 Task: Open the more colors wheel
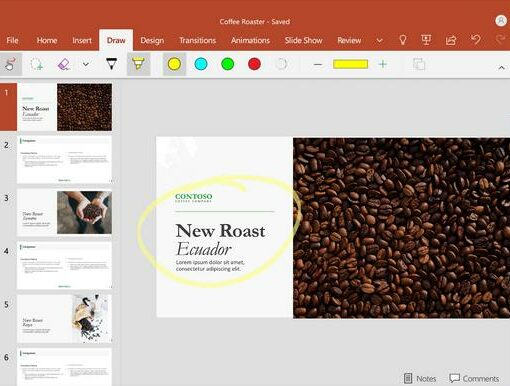point(281,64)
